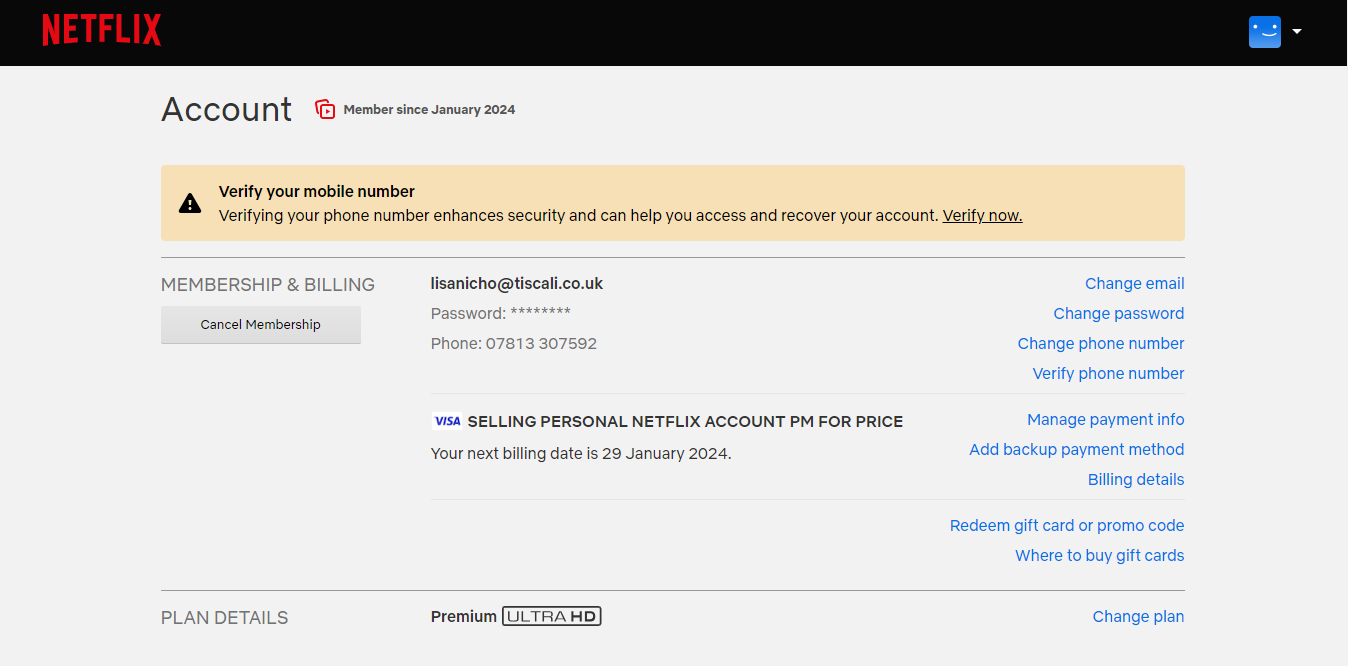Open Where to buy gift cards
This screenshot has height=666, width=1348.
click(x=1100, y=556)
